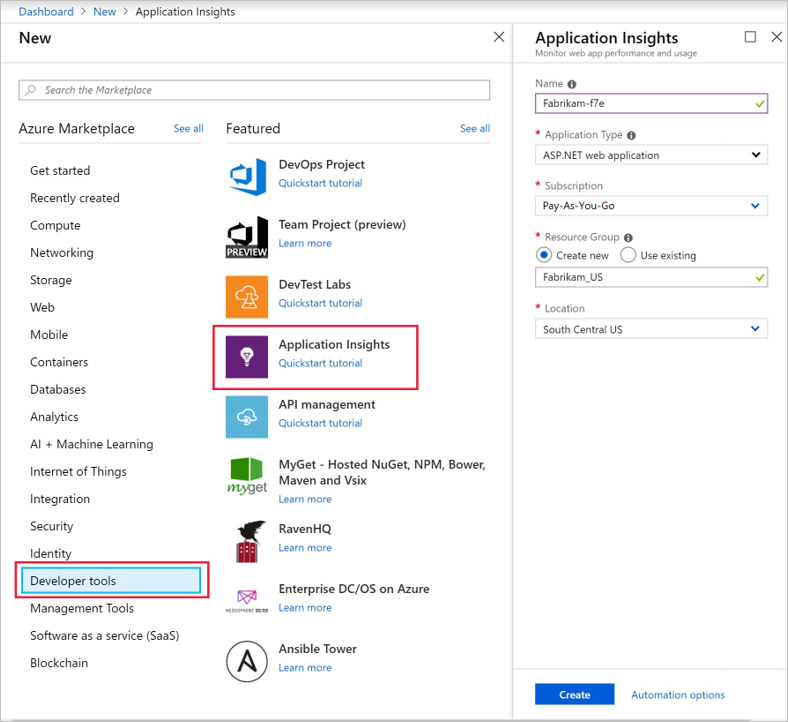
Task: Click the API management featured title
Action: 327,404
